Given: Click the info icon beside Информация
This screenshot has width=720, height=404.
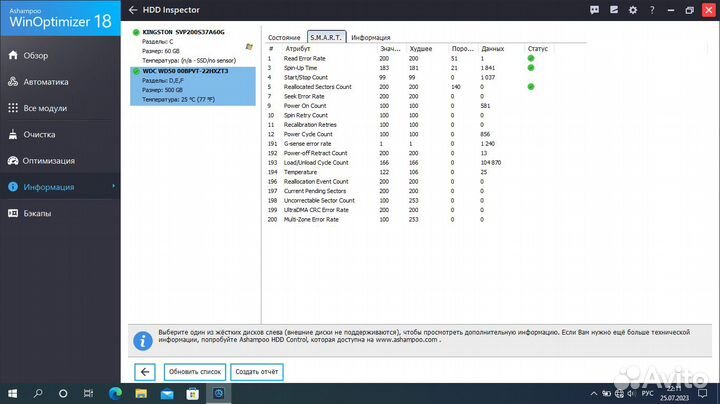Looking at the screenshot, I should coord(13,187).
